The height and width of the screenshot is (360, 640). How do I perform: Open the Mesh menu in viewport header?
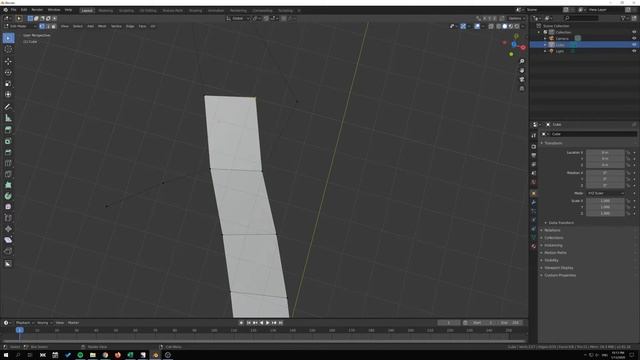click(x=102, y=26)
